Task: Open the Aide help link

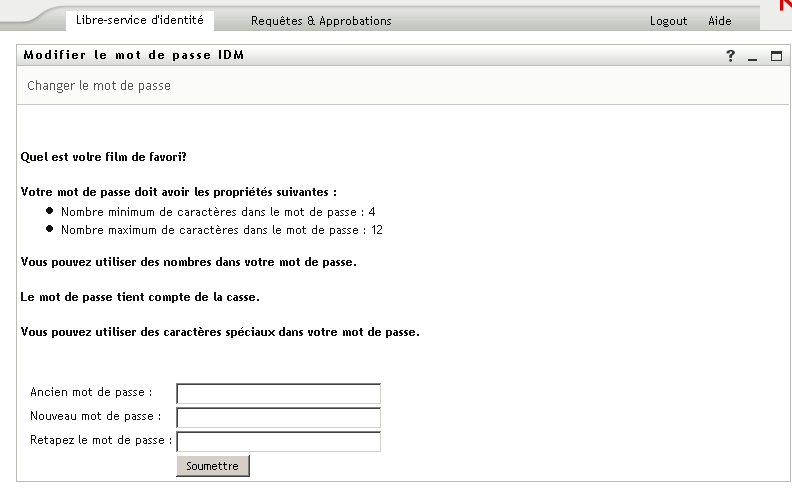Action: 719,20
